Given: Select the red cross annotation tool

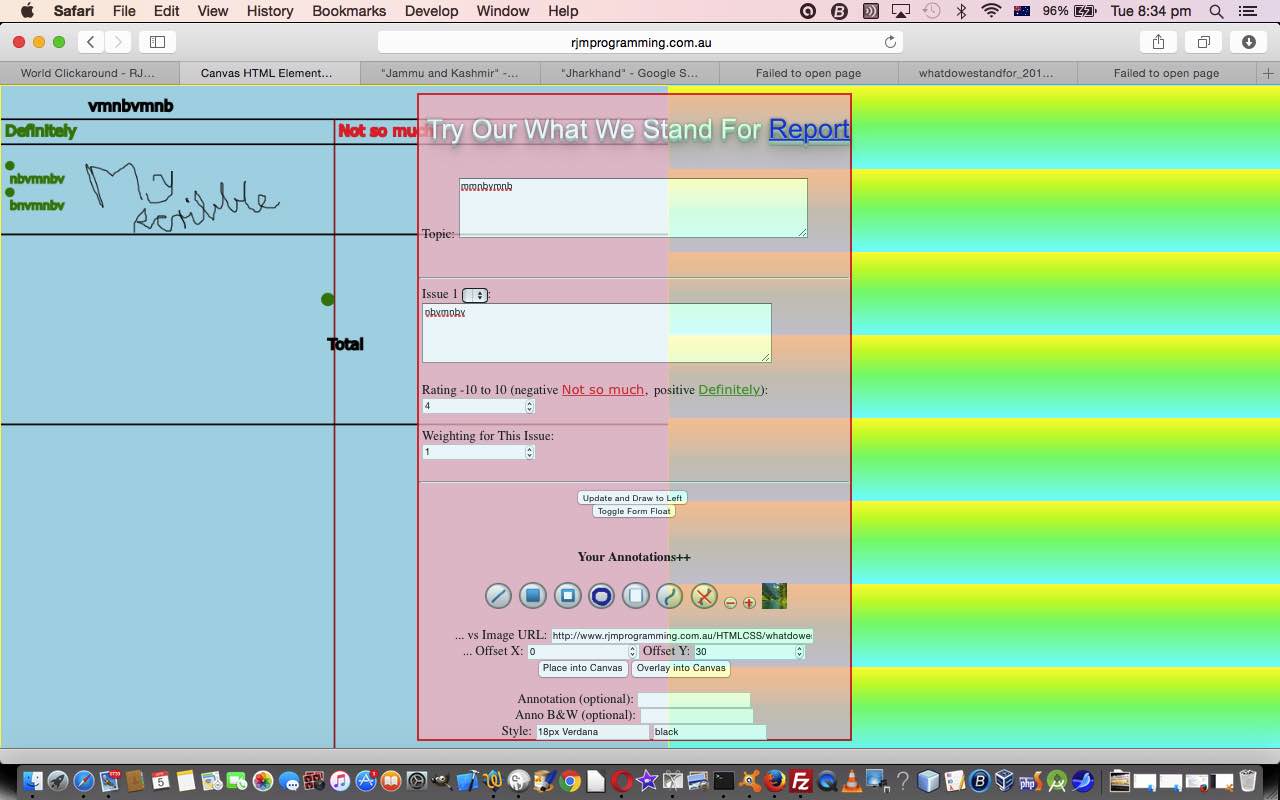Looking at the screenshot, I should coord(704,596).
